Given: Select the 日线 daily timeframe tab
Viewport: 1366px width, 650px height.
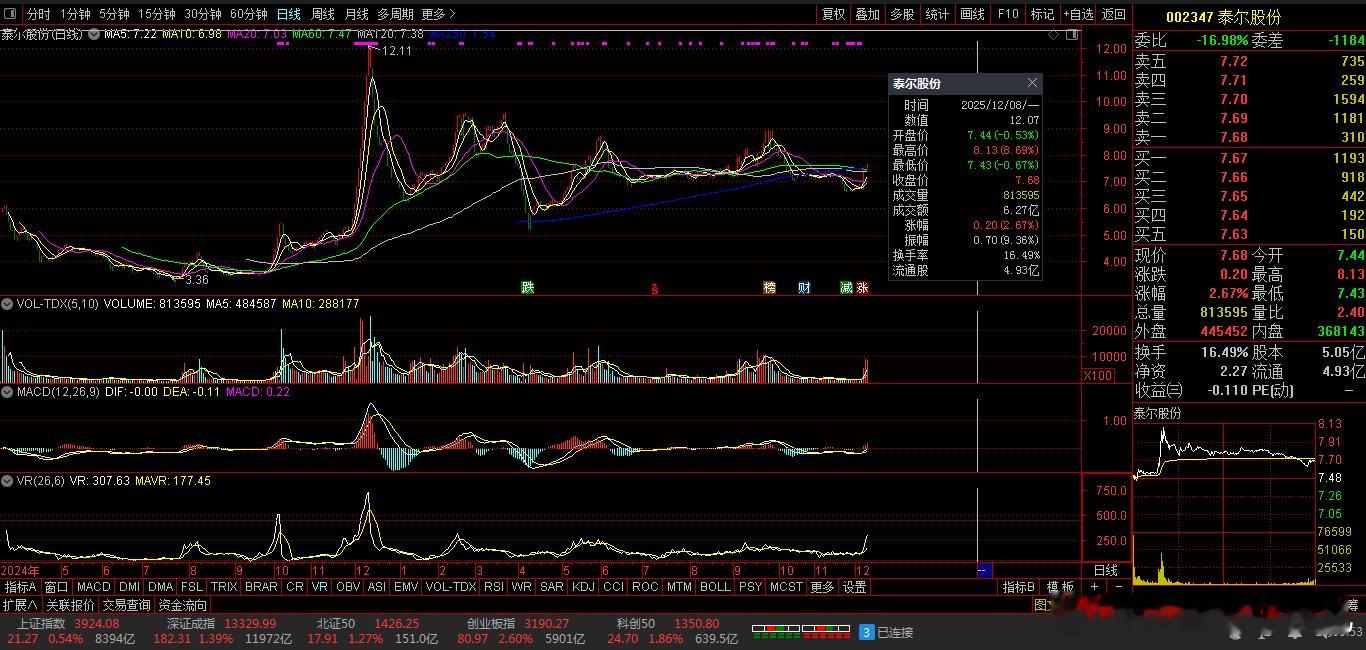Looking at the screenshot, I should click(288, 14).
